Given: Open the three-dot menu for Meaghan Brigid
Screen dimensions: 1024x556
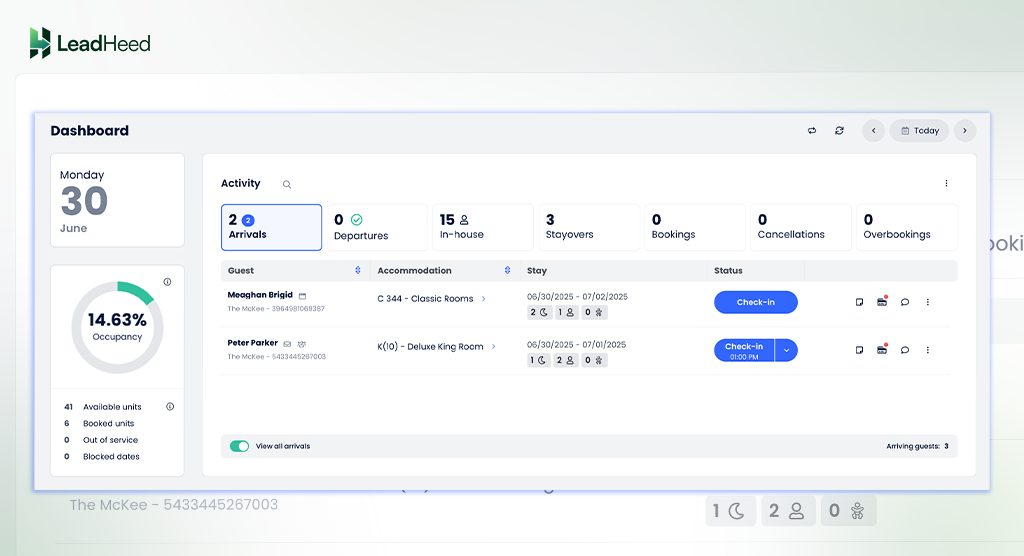Looking at the screenshot, I should point(927,302).
